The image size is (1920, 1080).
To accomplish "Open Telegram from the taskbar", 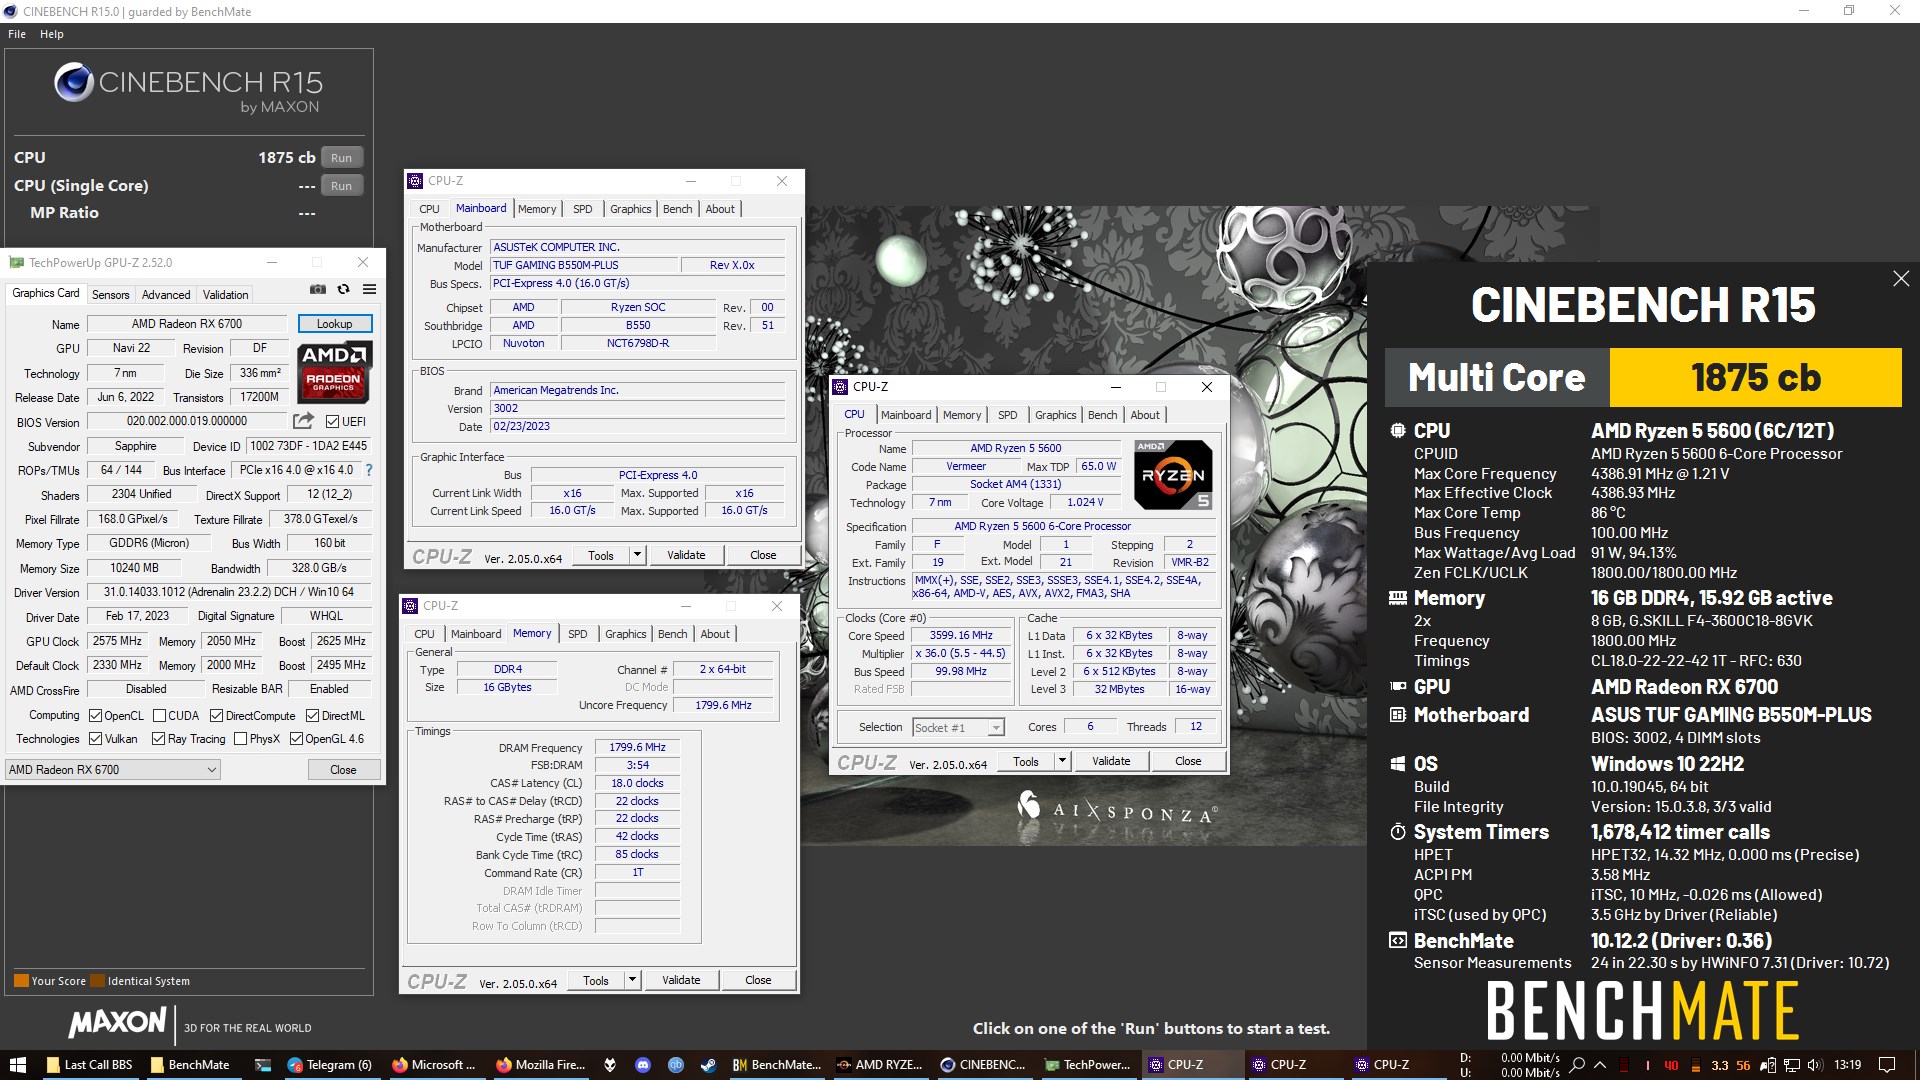I will (330, 1065).
